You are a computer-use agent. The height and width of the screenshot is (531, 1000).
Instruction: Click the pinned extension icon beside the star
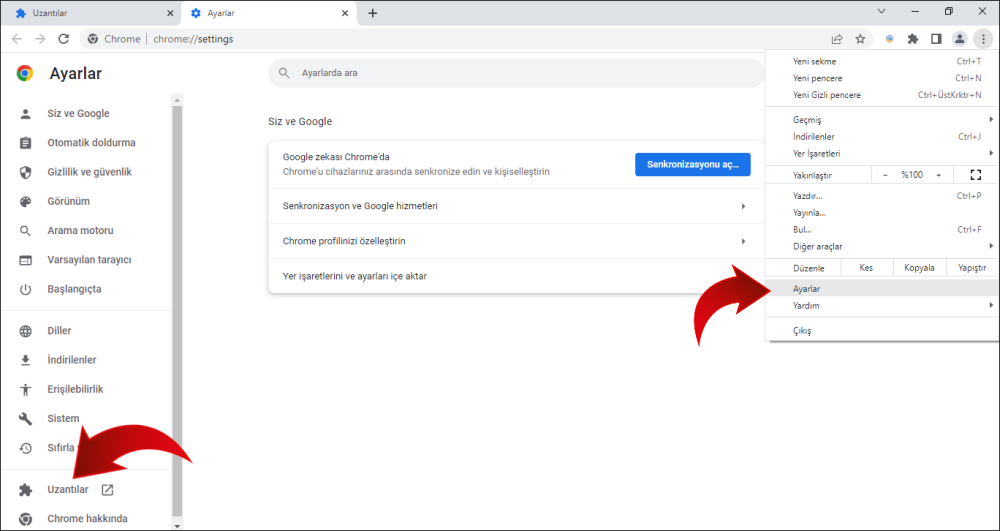(x=890, y=39)
